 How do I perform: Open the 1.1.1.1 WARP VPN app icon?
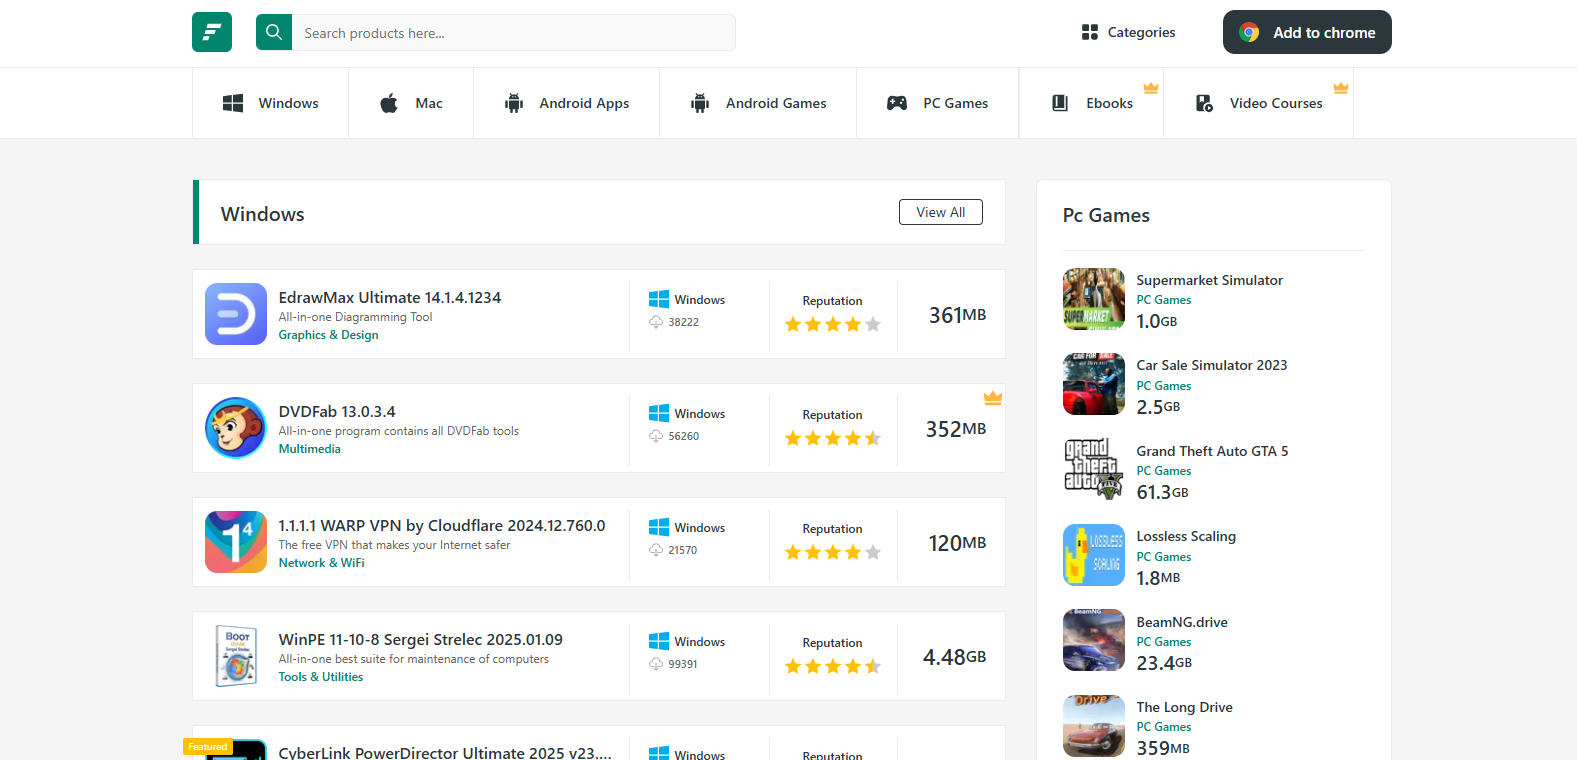[x=236, y=542]
